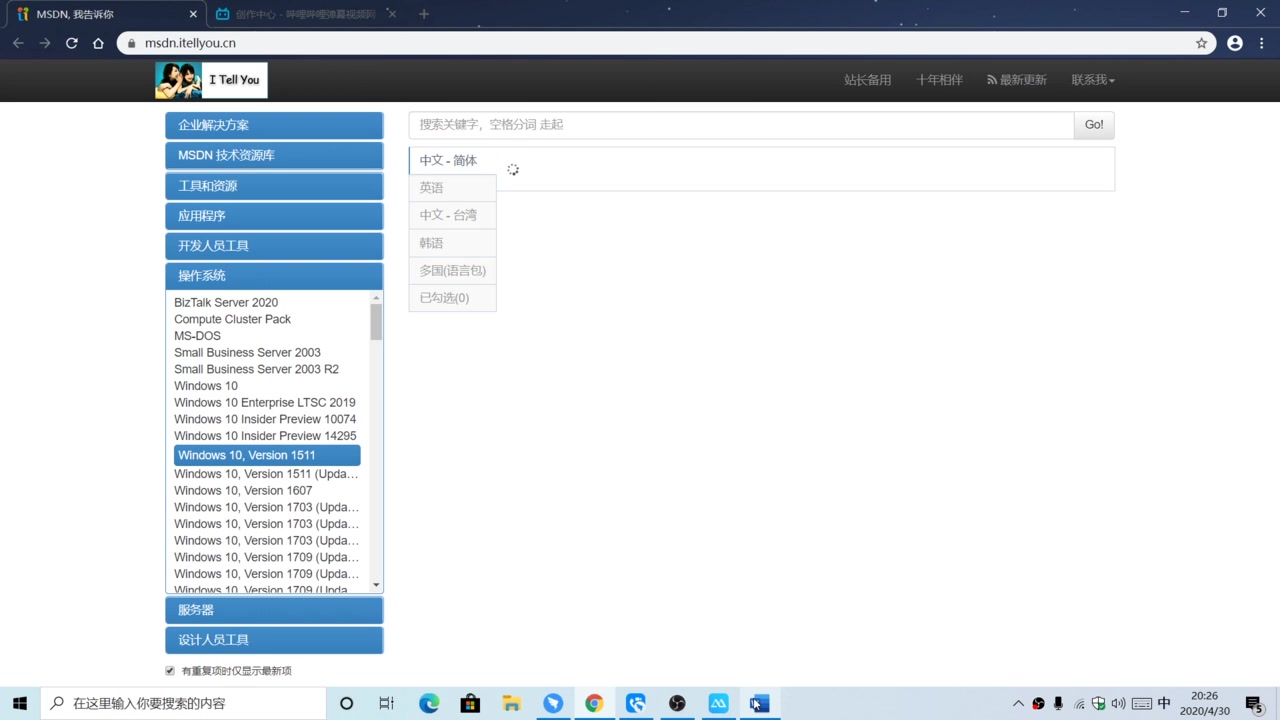Open the blue bird app on taskbar

click(x=553, y=703)
